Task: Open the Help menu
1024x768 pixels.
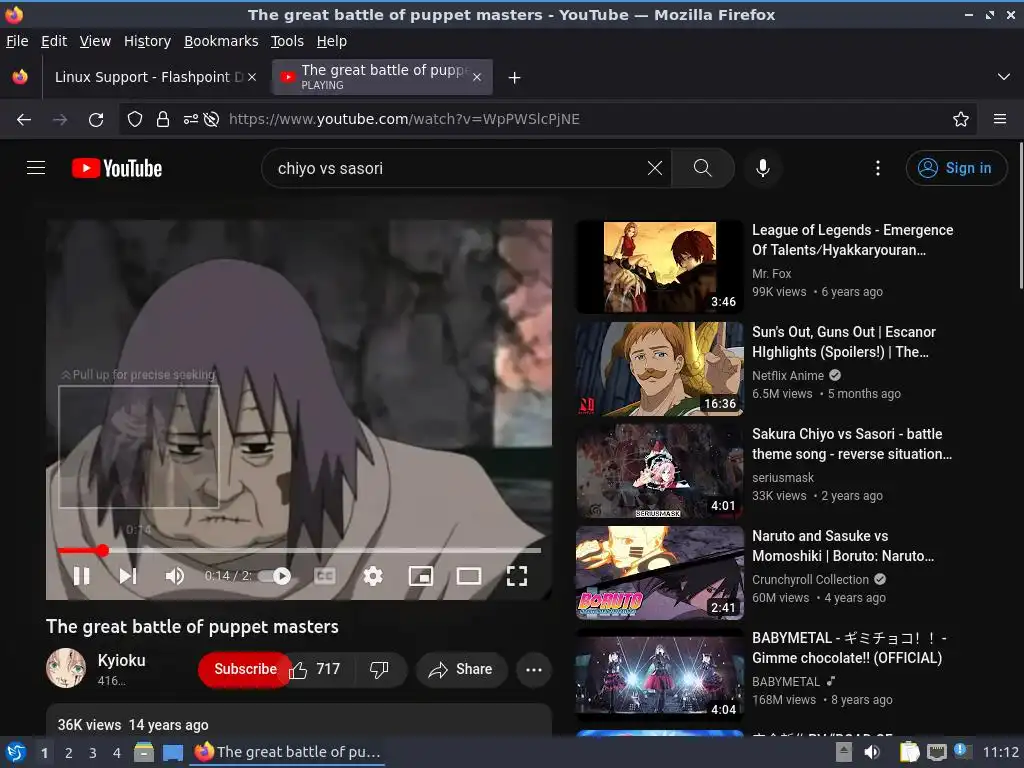Action: [x=332, y=41]
